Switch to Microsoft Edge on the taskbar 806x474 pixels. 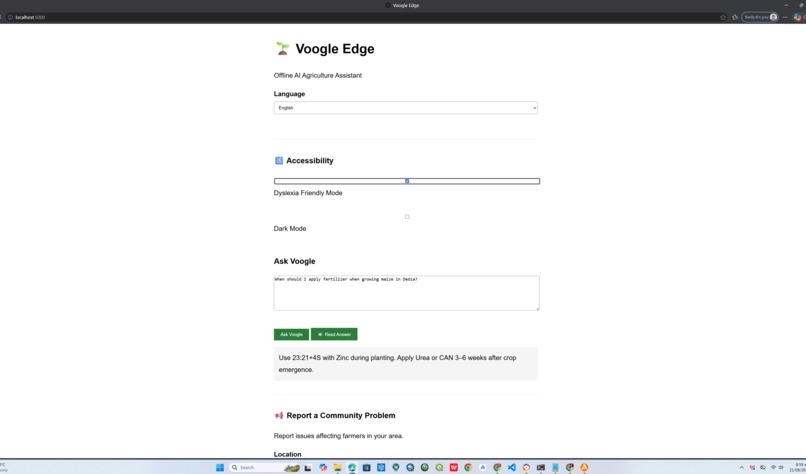point(352,467)
